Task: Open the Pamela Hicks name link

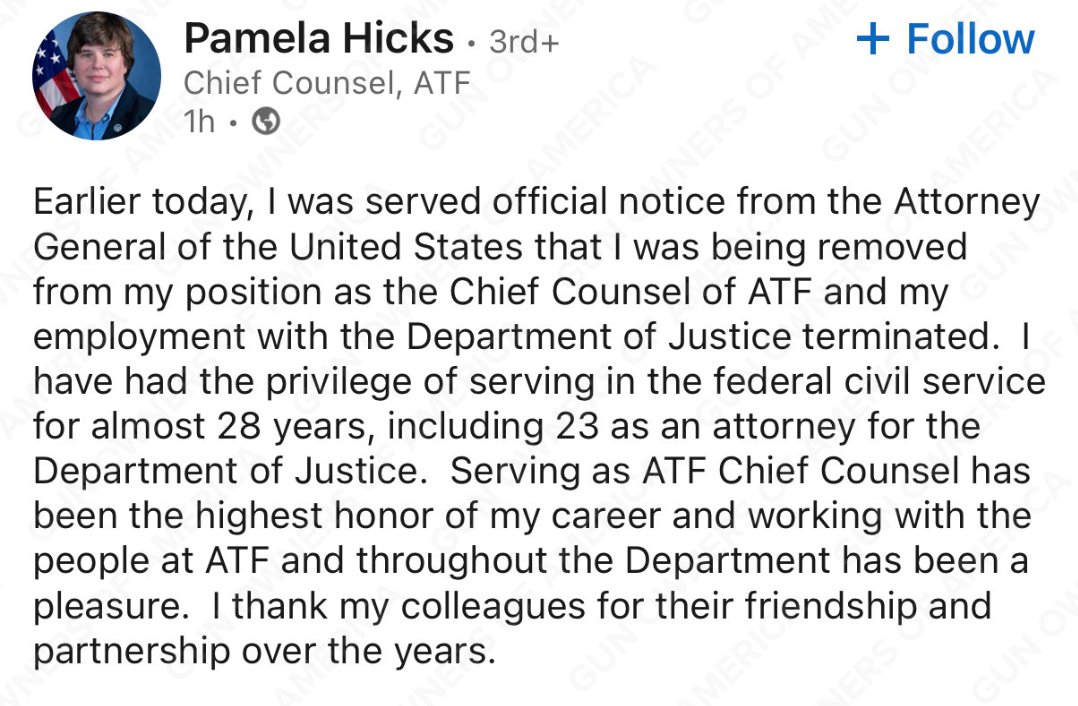Action: click(x=318, y=39)
